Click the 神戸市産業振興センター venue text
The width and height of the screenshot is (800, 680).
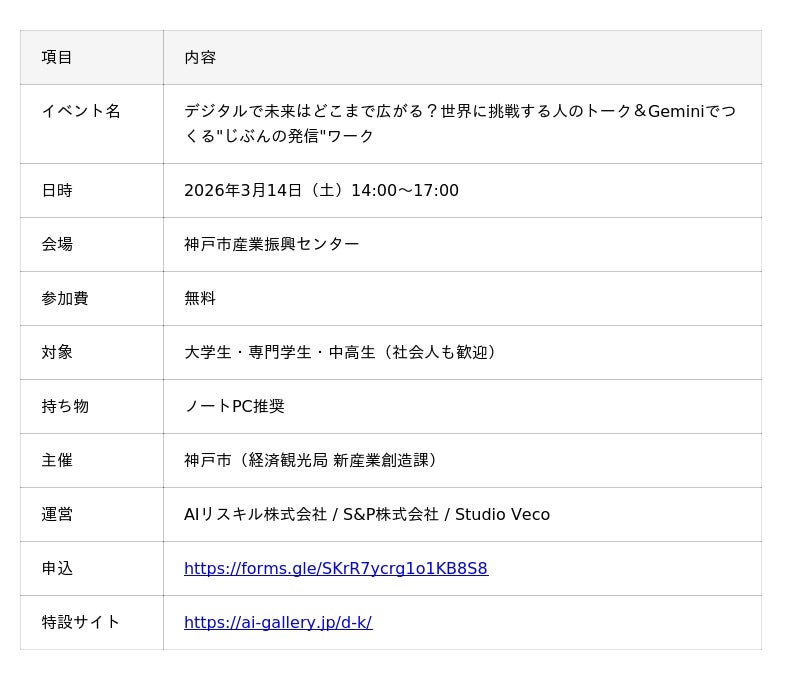coord(271,245)
